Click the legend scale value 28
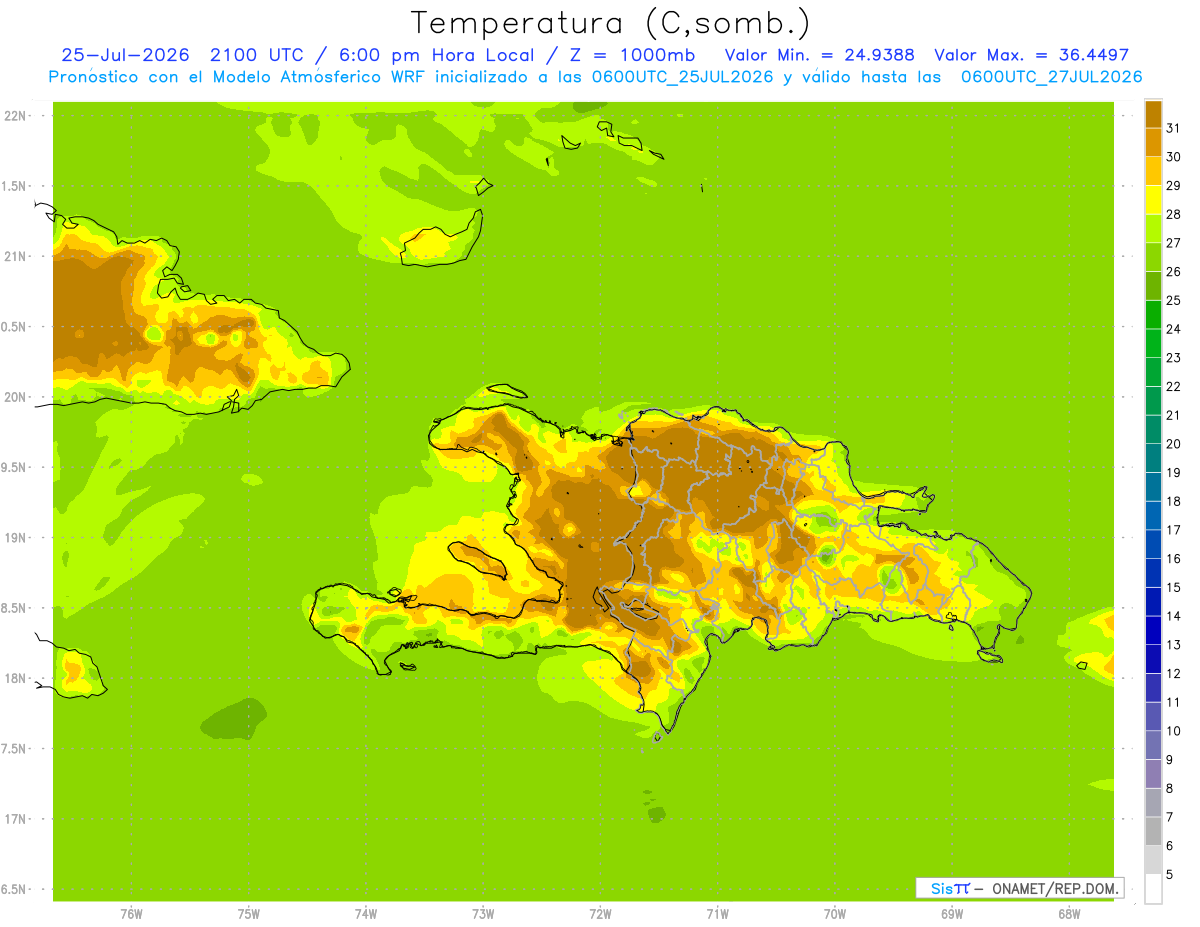 1173,214
